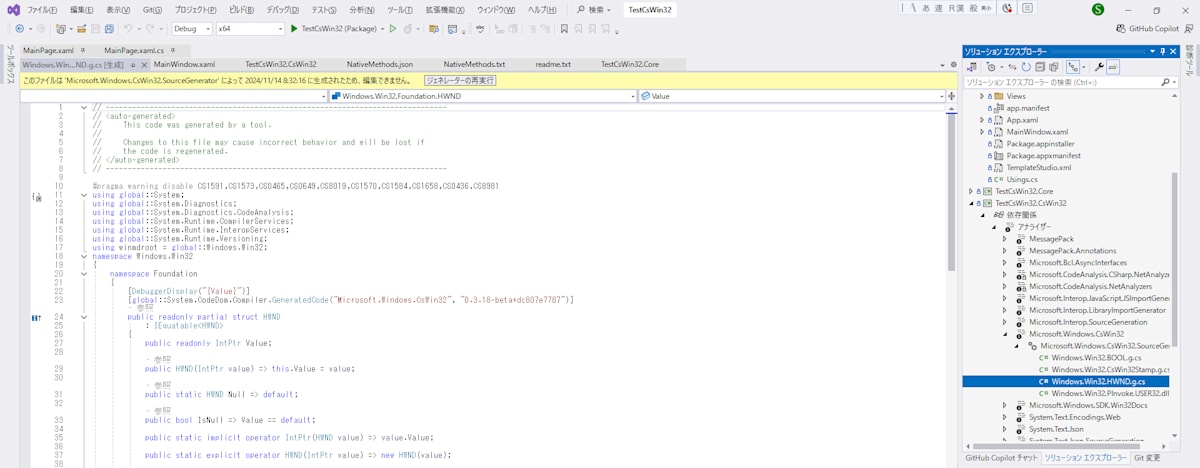Select Package.appxmanifest in Solution Explorer

point(1044,155)
